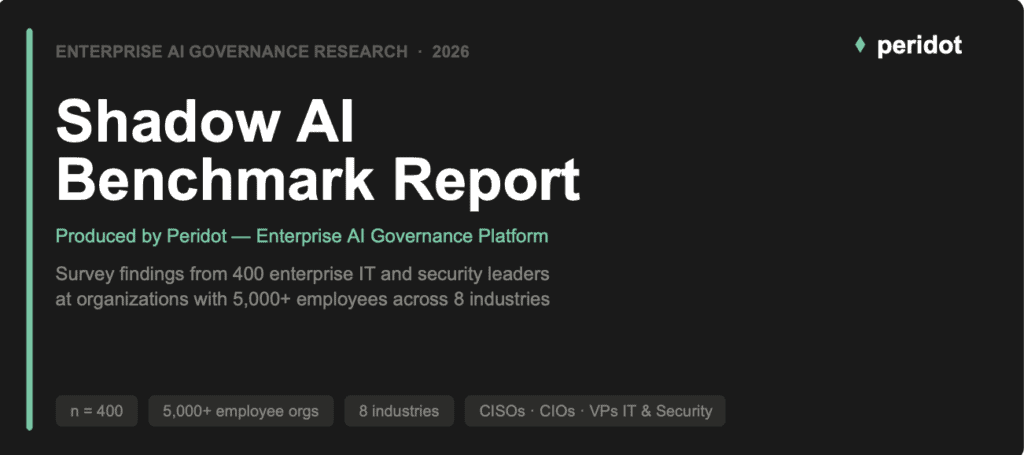Click the 2026 year label
1024x455 pixels.
(450, 52)
